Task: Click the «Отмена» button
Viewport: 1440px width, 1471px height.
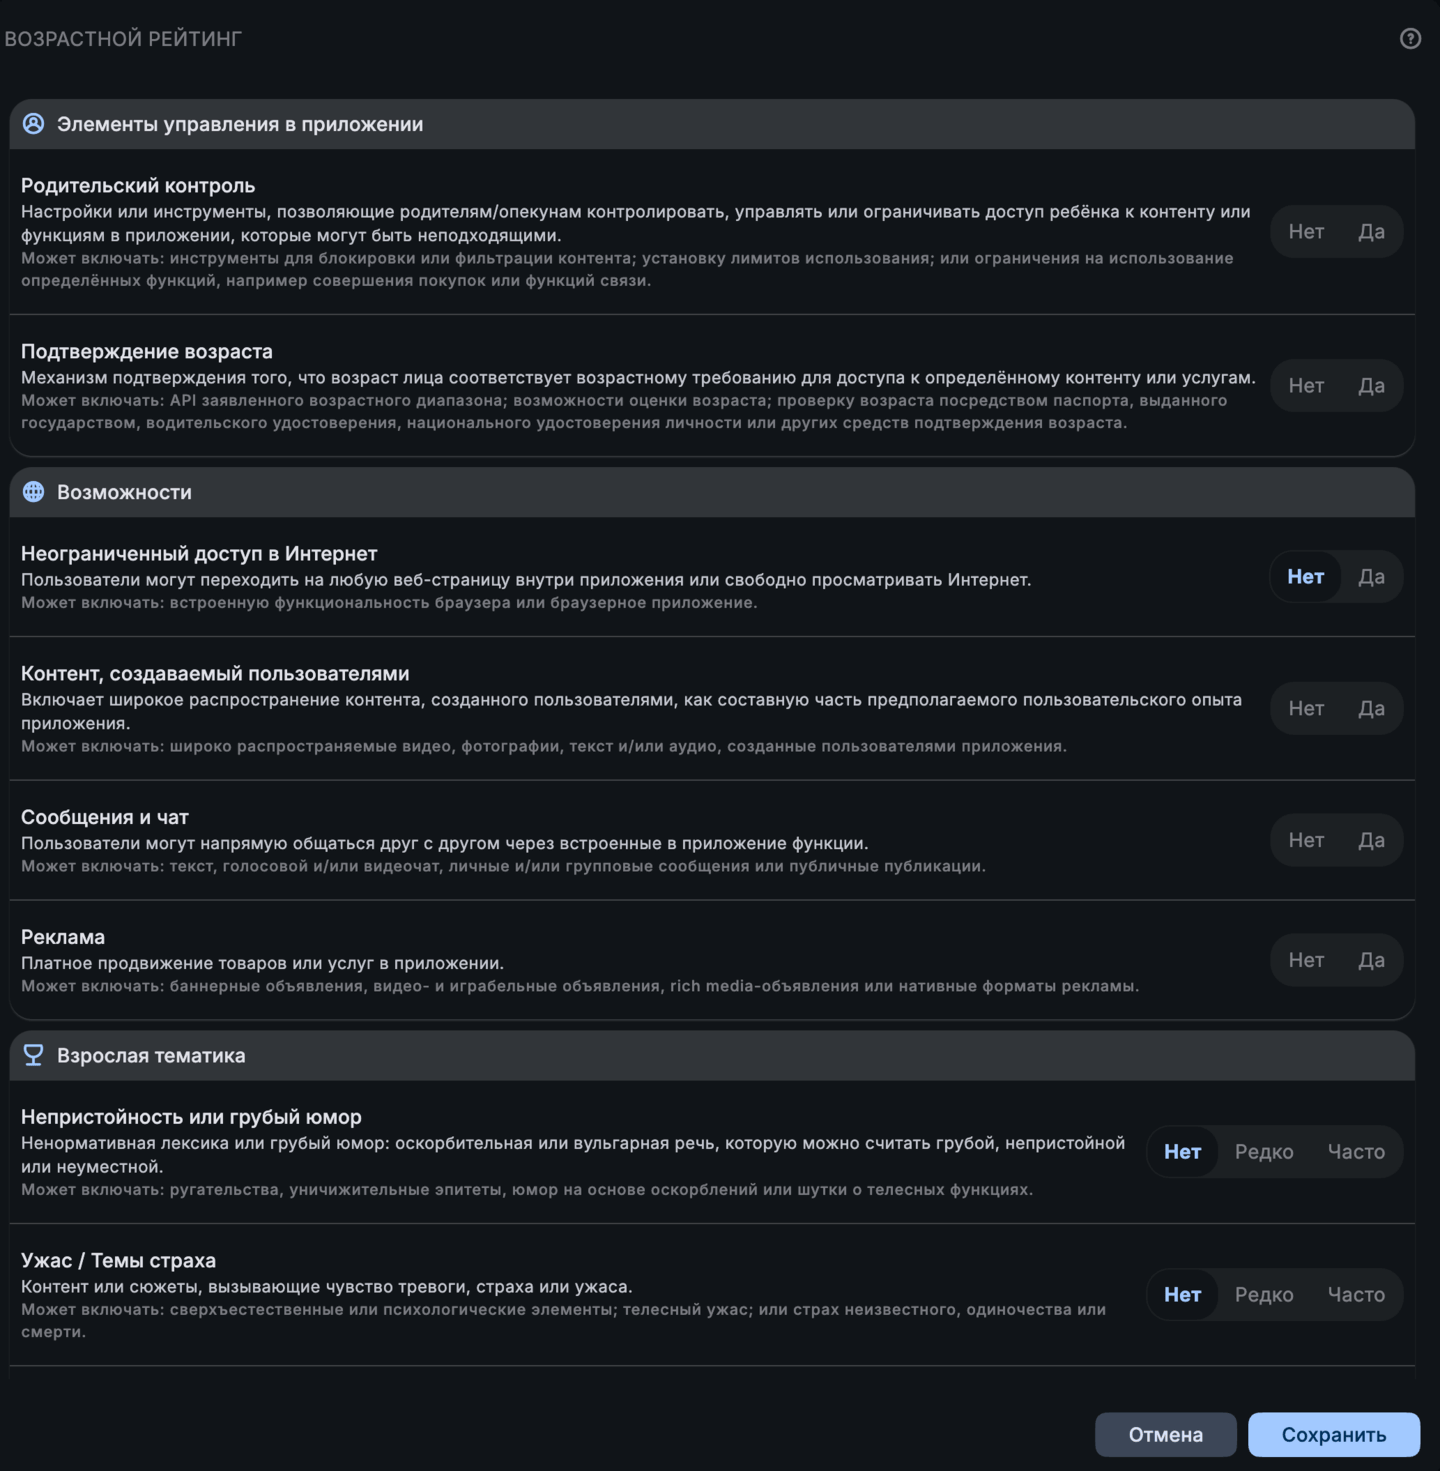Action: point(1167,1434)
